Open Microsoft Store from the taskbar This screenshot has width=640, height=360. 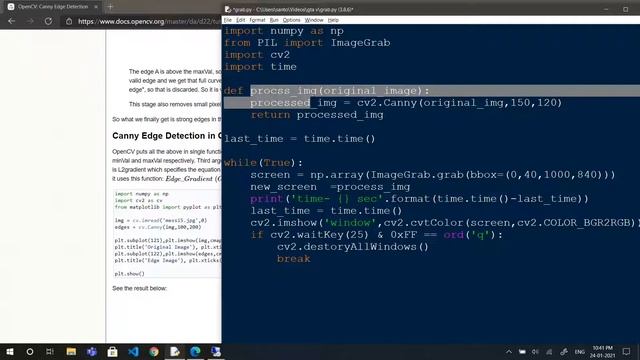(112, 351)
